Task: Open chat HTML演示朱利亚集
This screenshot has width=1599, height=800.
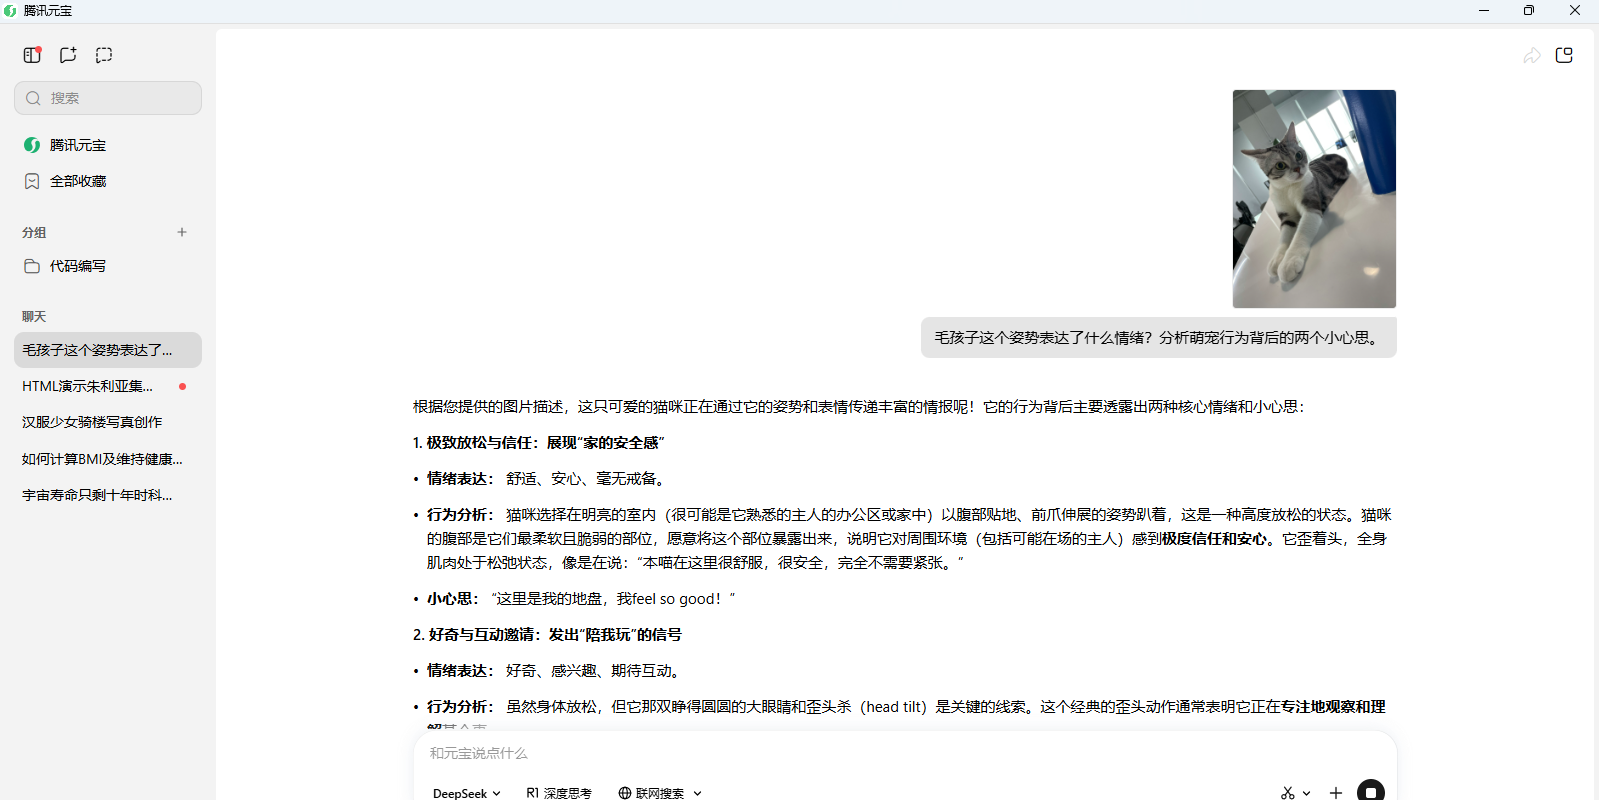Action: click(88, 386)
